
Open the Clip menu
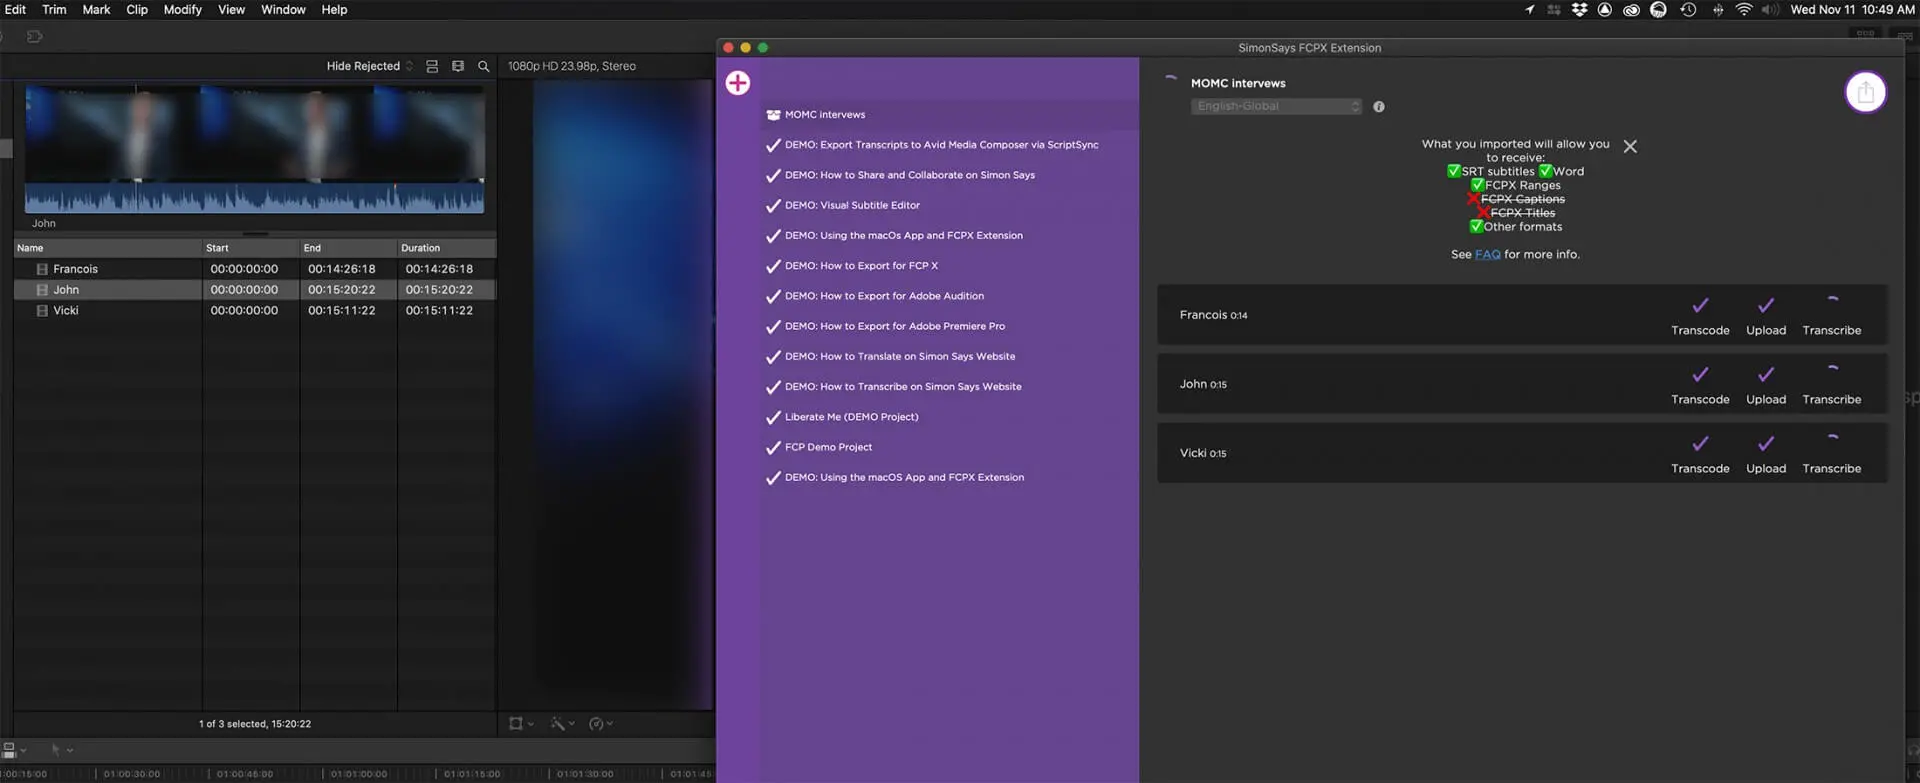click(137, 10)
